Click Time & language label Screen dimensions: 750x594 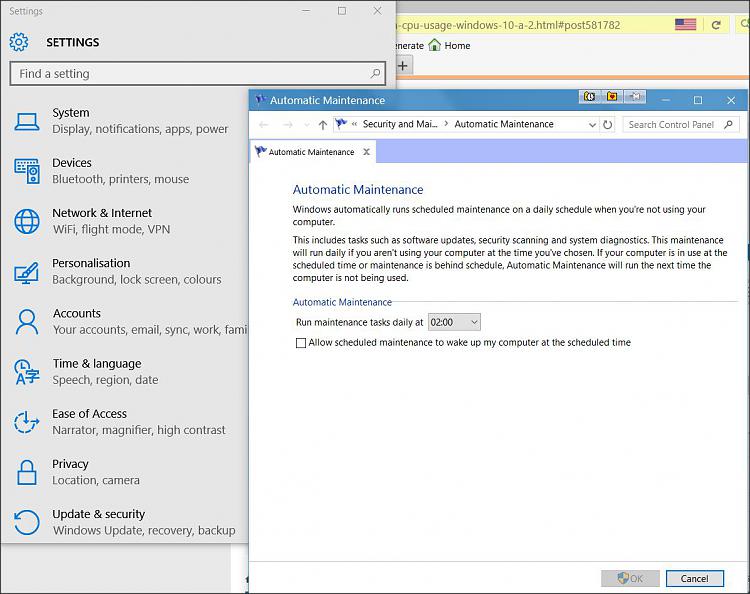[x=97, y=363]
